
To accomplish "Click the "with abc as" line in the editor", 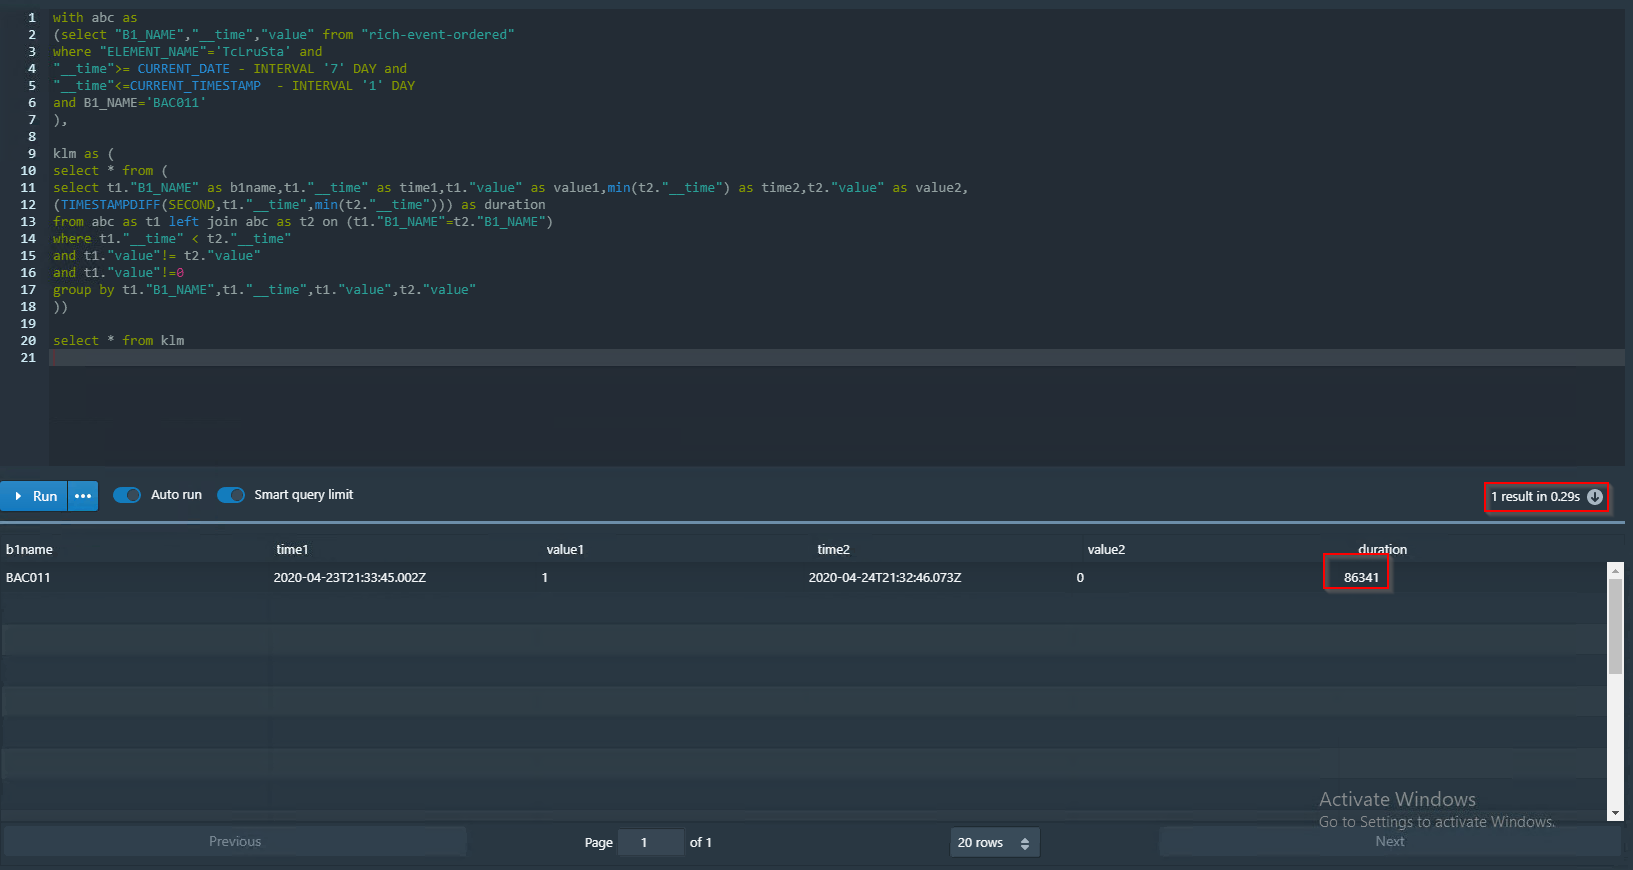I will pyautogui.click(x=95, y=18).
